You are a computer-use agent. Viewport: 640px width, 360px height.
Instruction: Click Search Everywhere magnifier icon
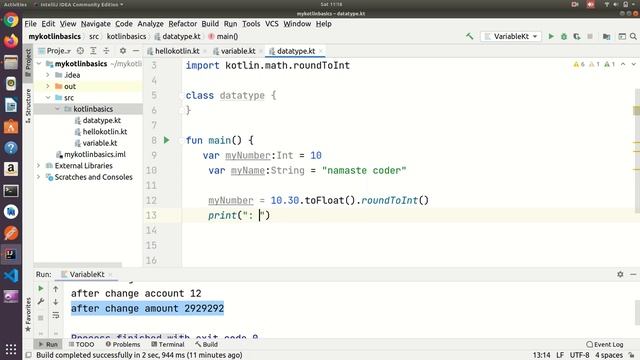[633, 36]
